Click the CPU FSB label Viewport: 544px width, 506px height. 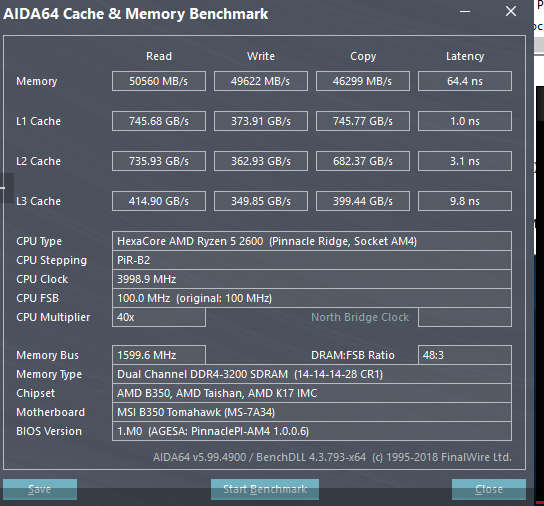click(x=37, y=298)
